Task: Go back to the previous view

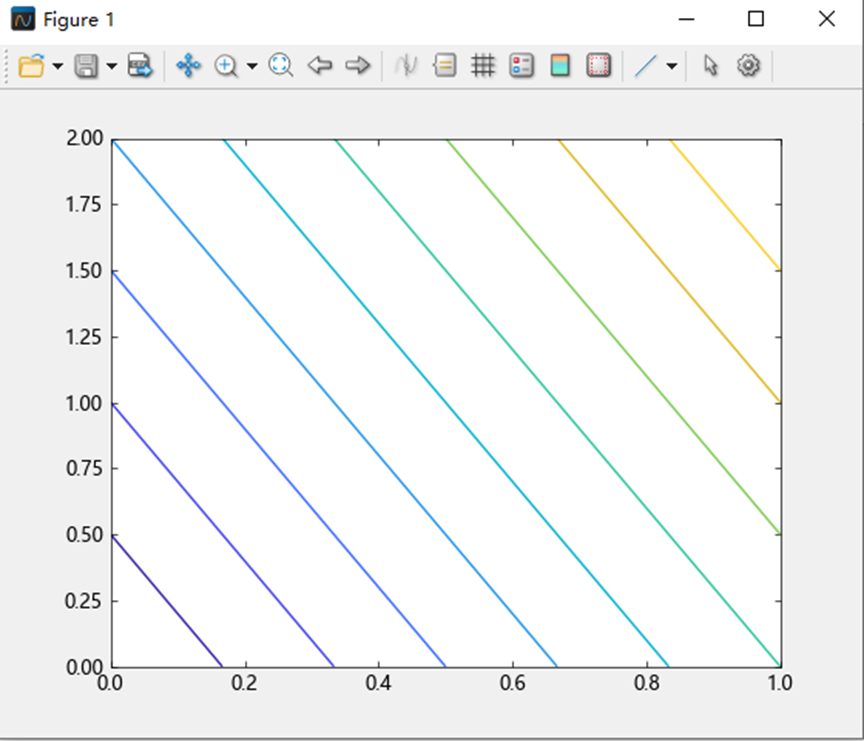Action: pos(320,66)
